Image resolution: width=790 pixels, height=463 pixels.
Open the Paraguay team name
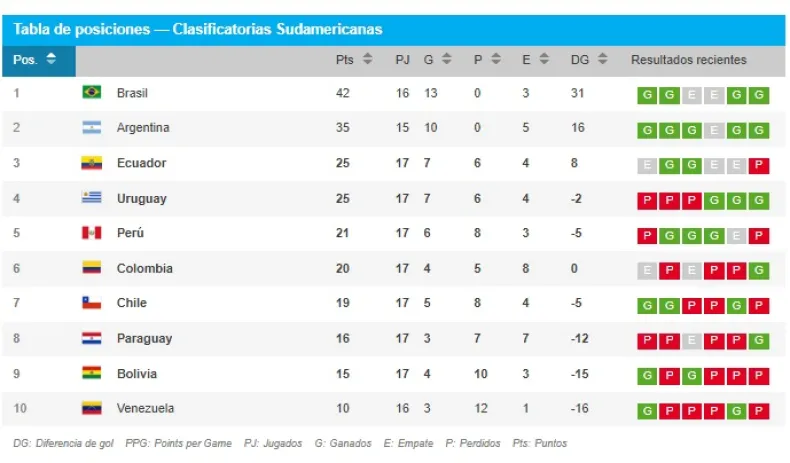pos(145,338)
